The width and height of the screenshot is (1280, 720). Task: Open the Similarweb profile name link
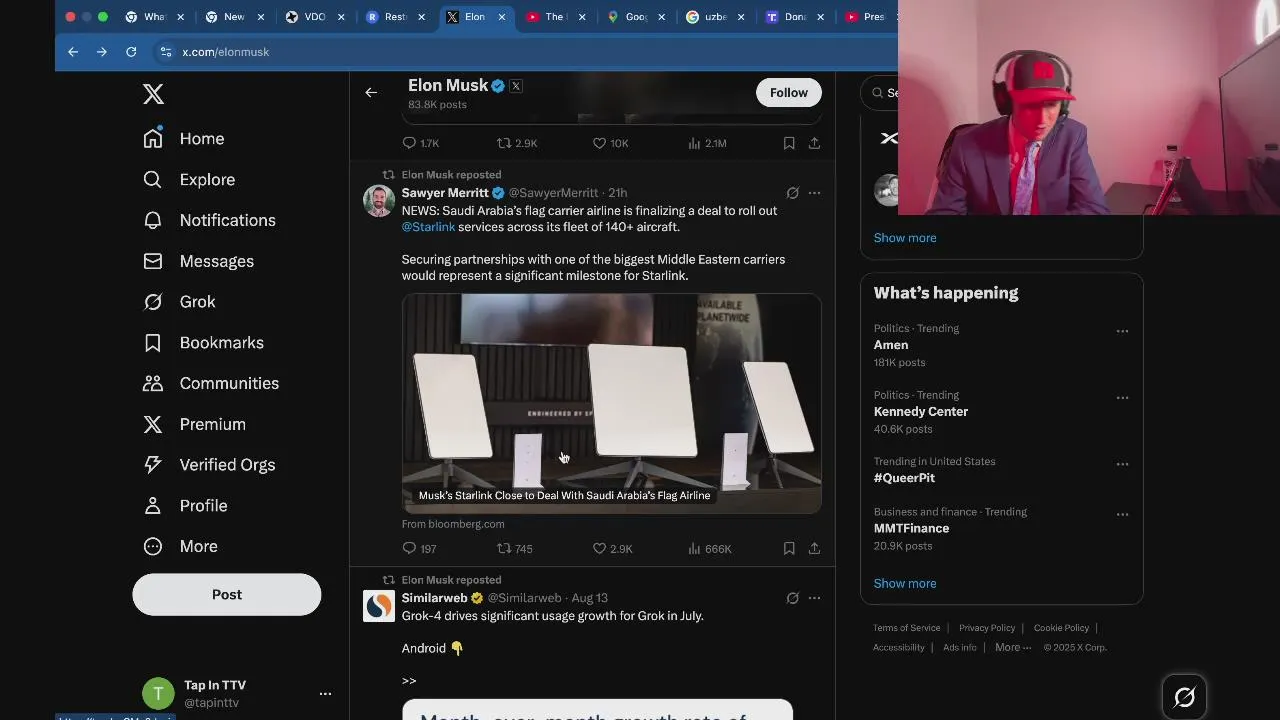tap(435, 598)
